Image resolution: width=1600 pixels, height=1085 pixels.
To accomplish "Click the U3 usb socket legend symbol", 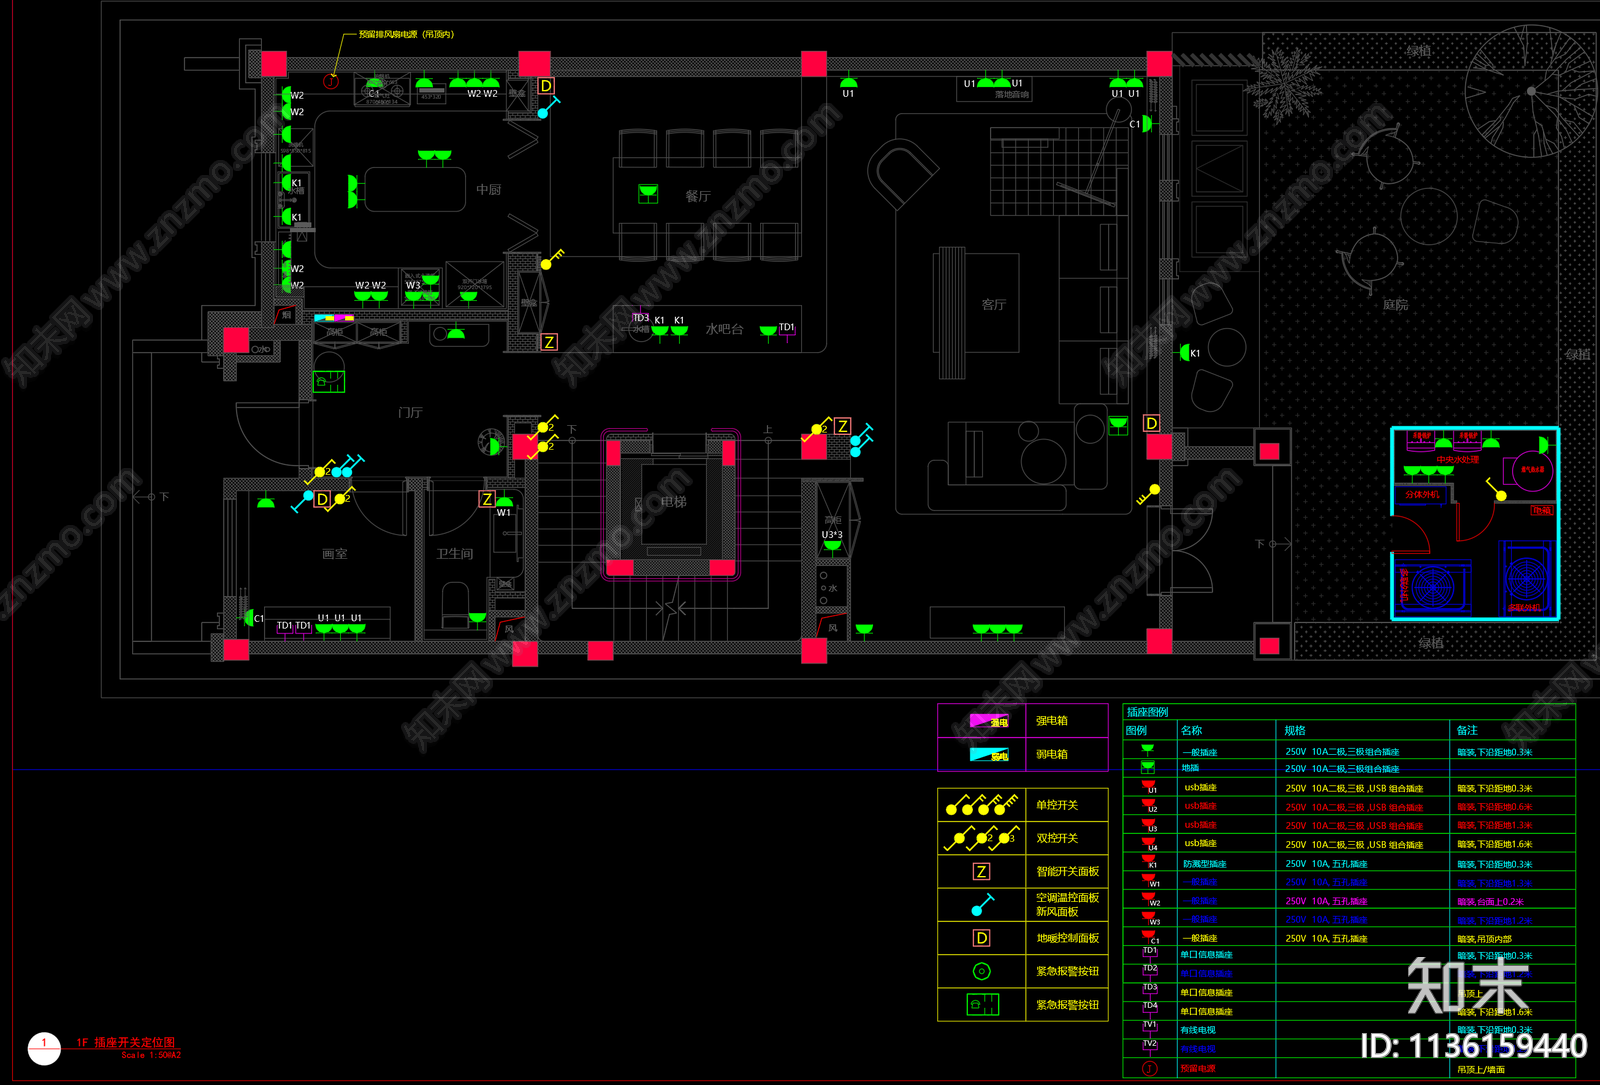I will click(x=1149, y=825).
